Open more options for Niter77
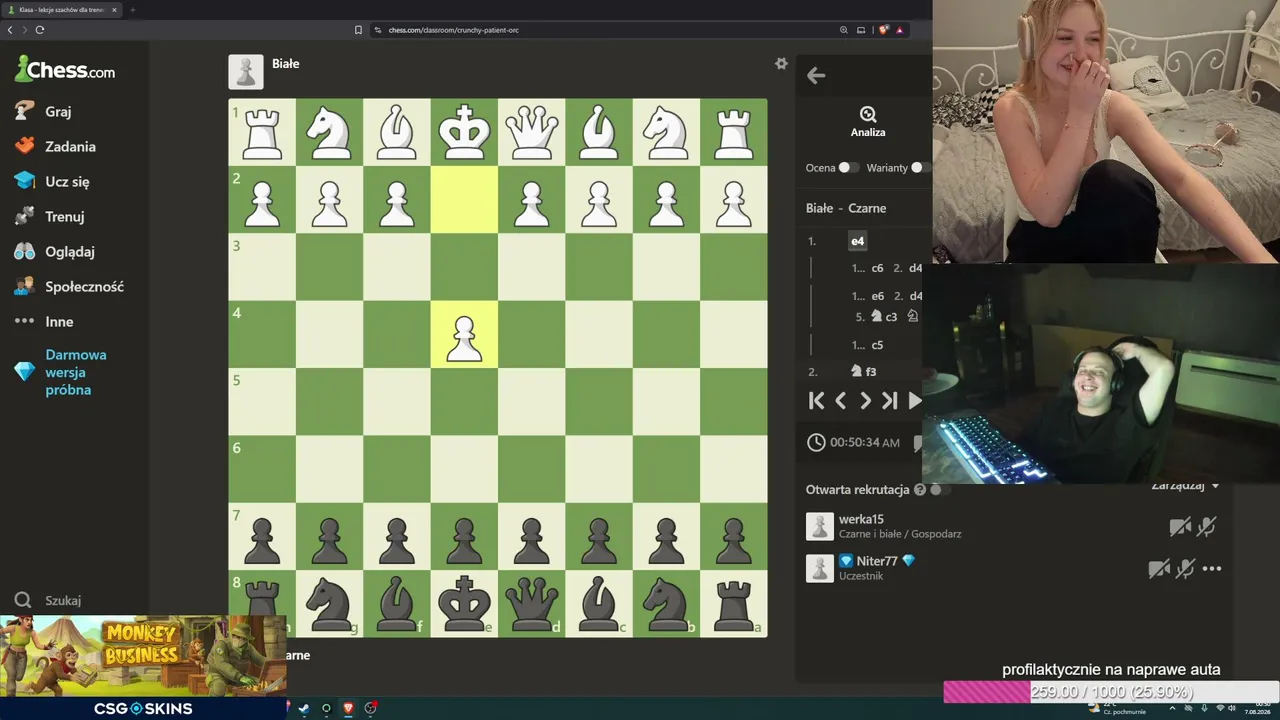 [1212, 569]
